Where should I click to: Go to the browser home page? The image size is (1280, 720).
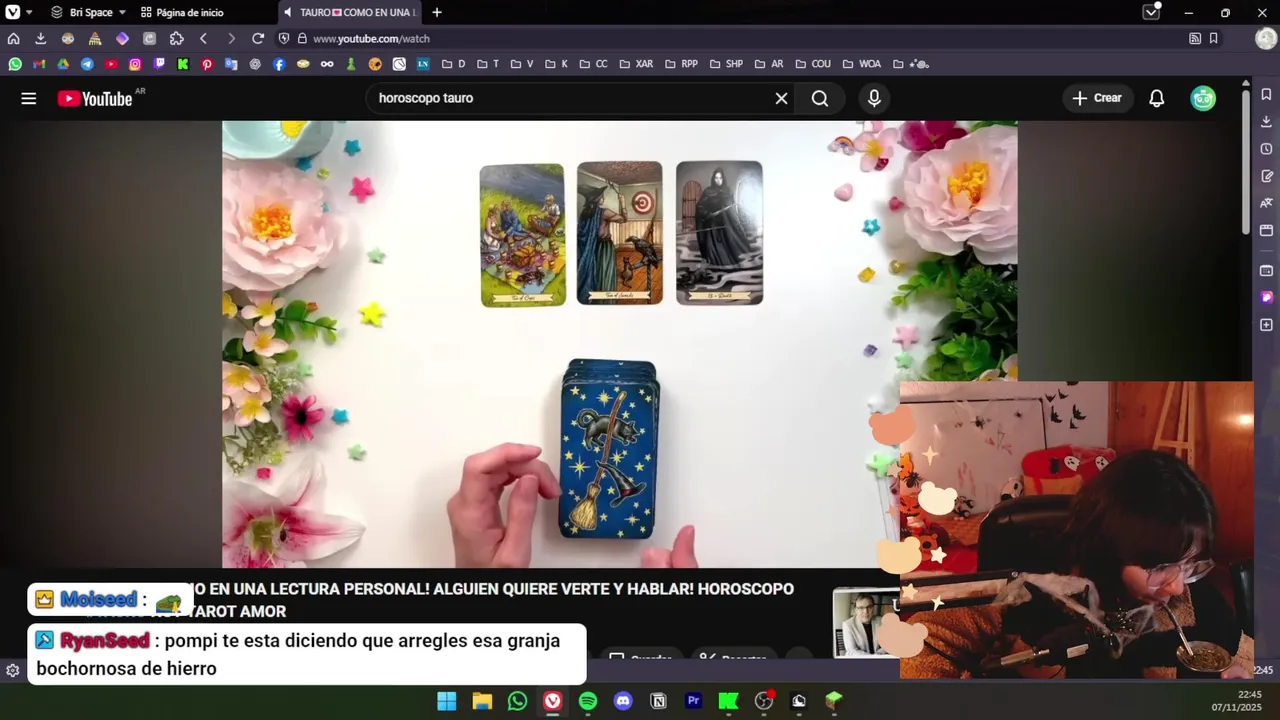[13, 38]
